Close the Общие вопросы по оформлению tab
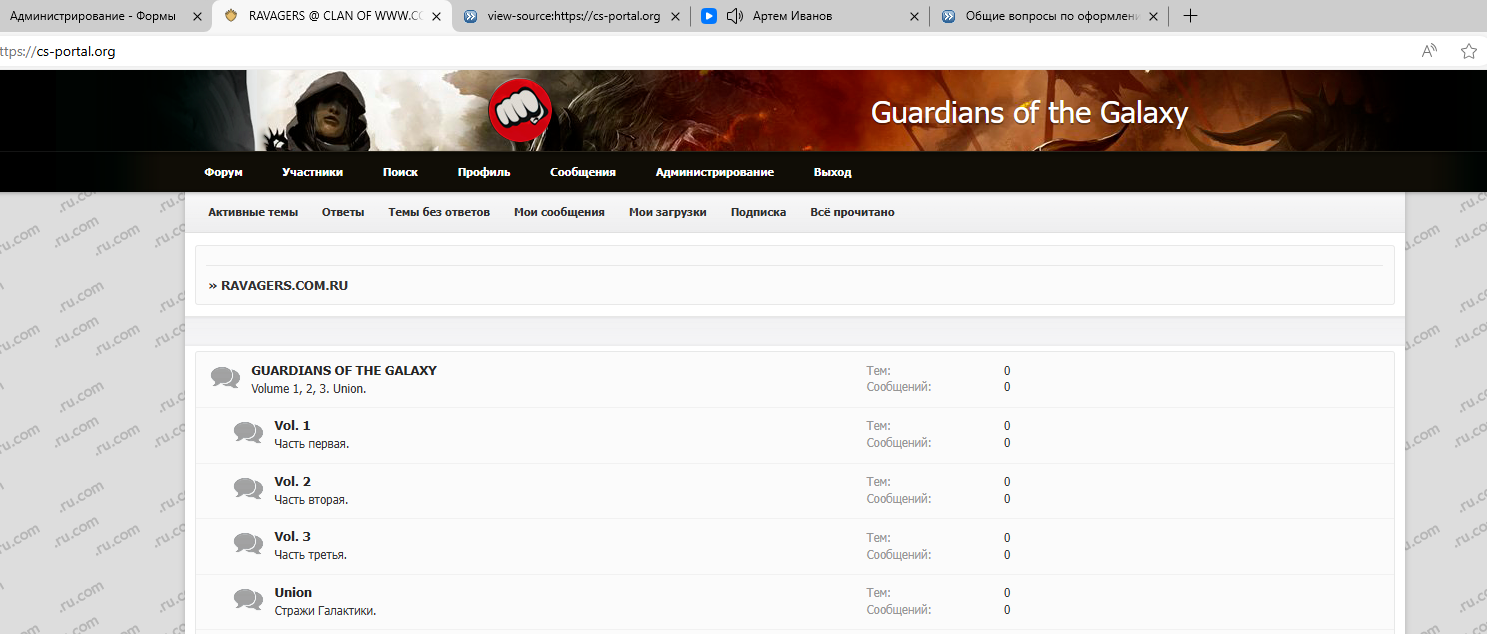 point(1153,16)
